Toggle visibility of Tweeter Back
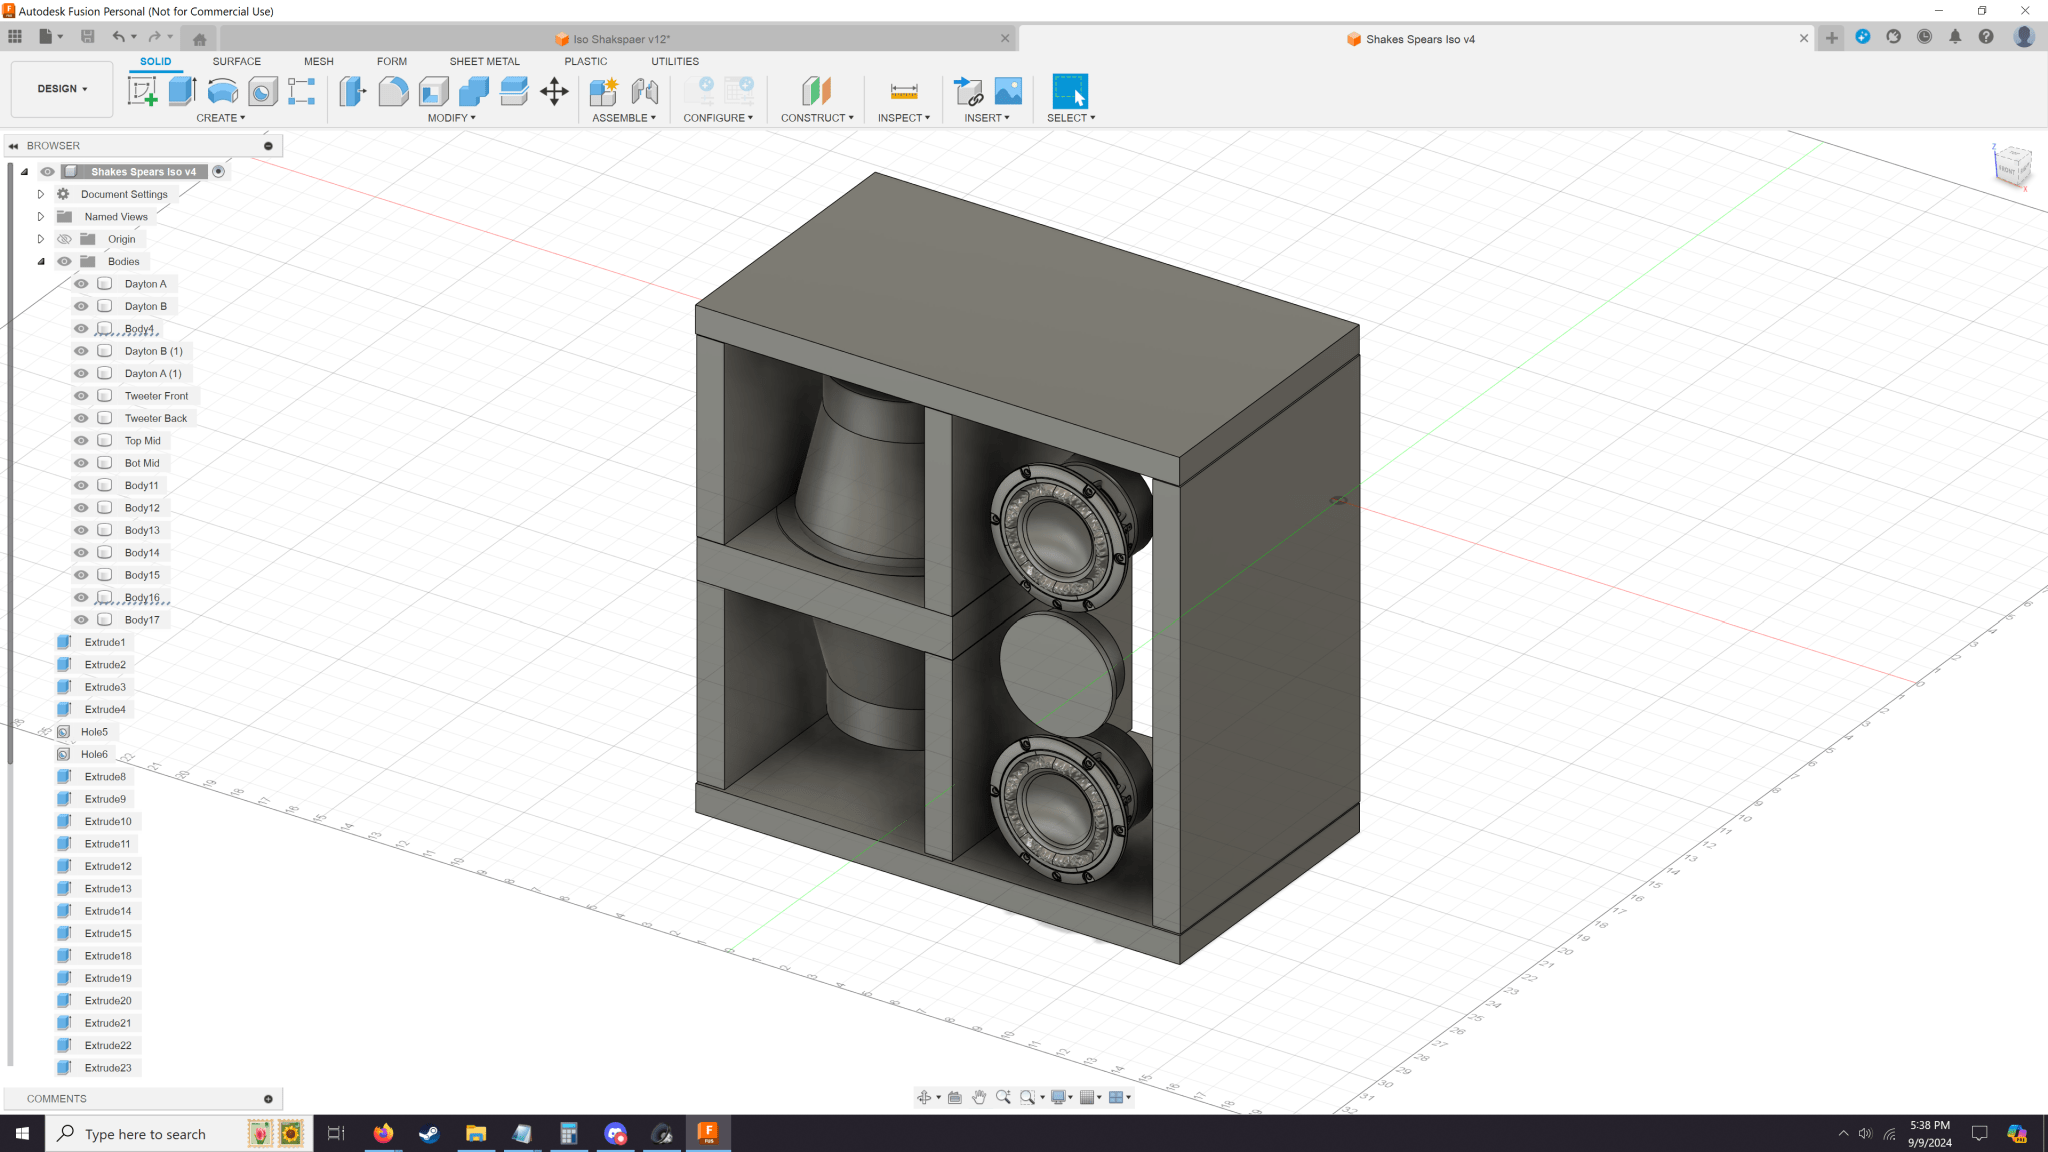Image resolution: width=2048 pixels, height=1152 pixels. point(82,418)
